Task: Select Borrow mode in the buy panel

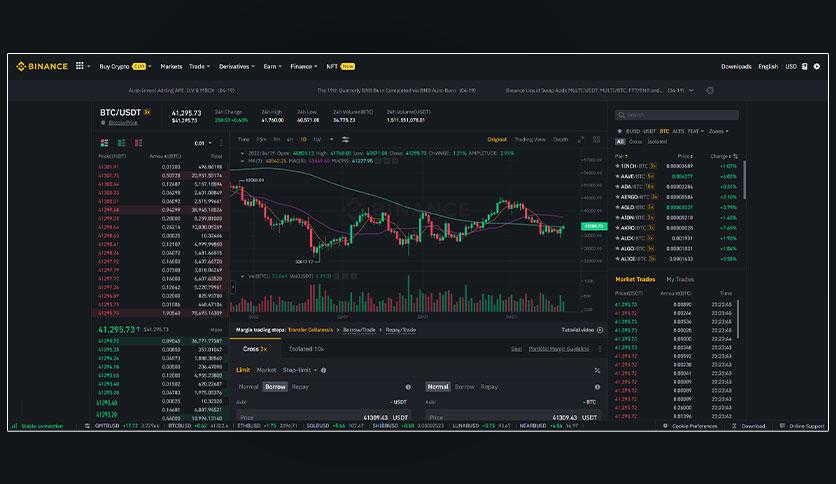Action: coord(275,387)
